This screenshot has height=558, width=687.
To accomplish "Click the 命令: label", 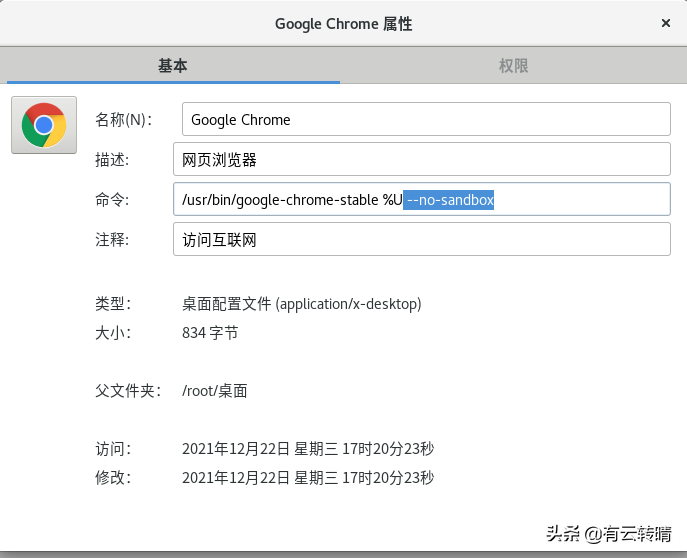I will coord(112,200).
